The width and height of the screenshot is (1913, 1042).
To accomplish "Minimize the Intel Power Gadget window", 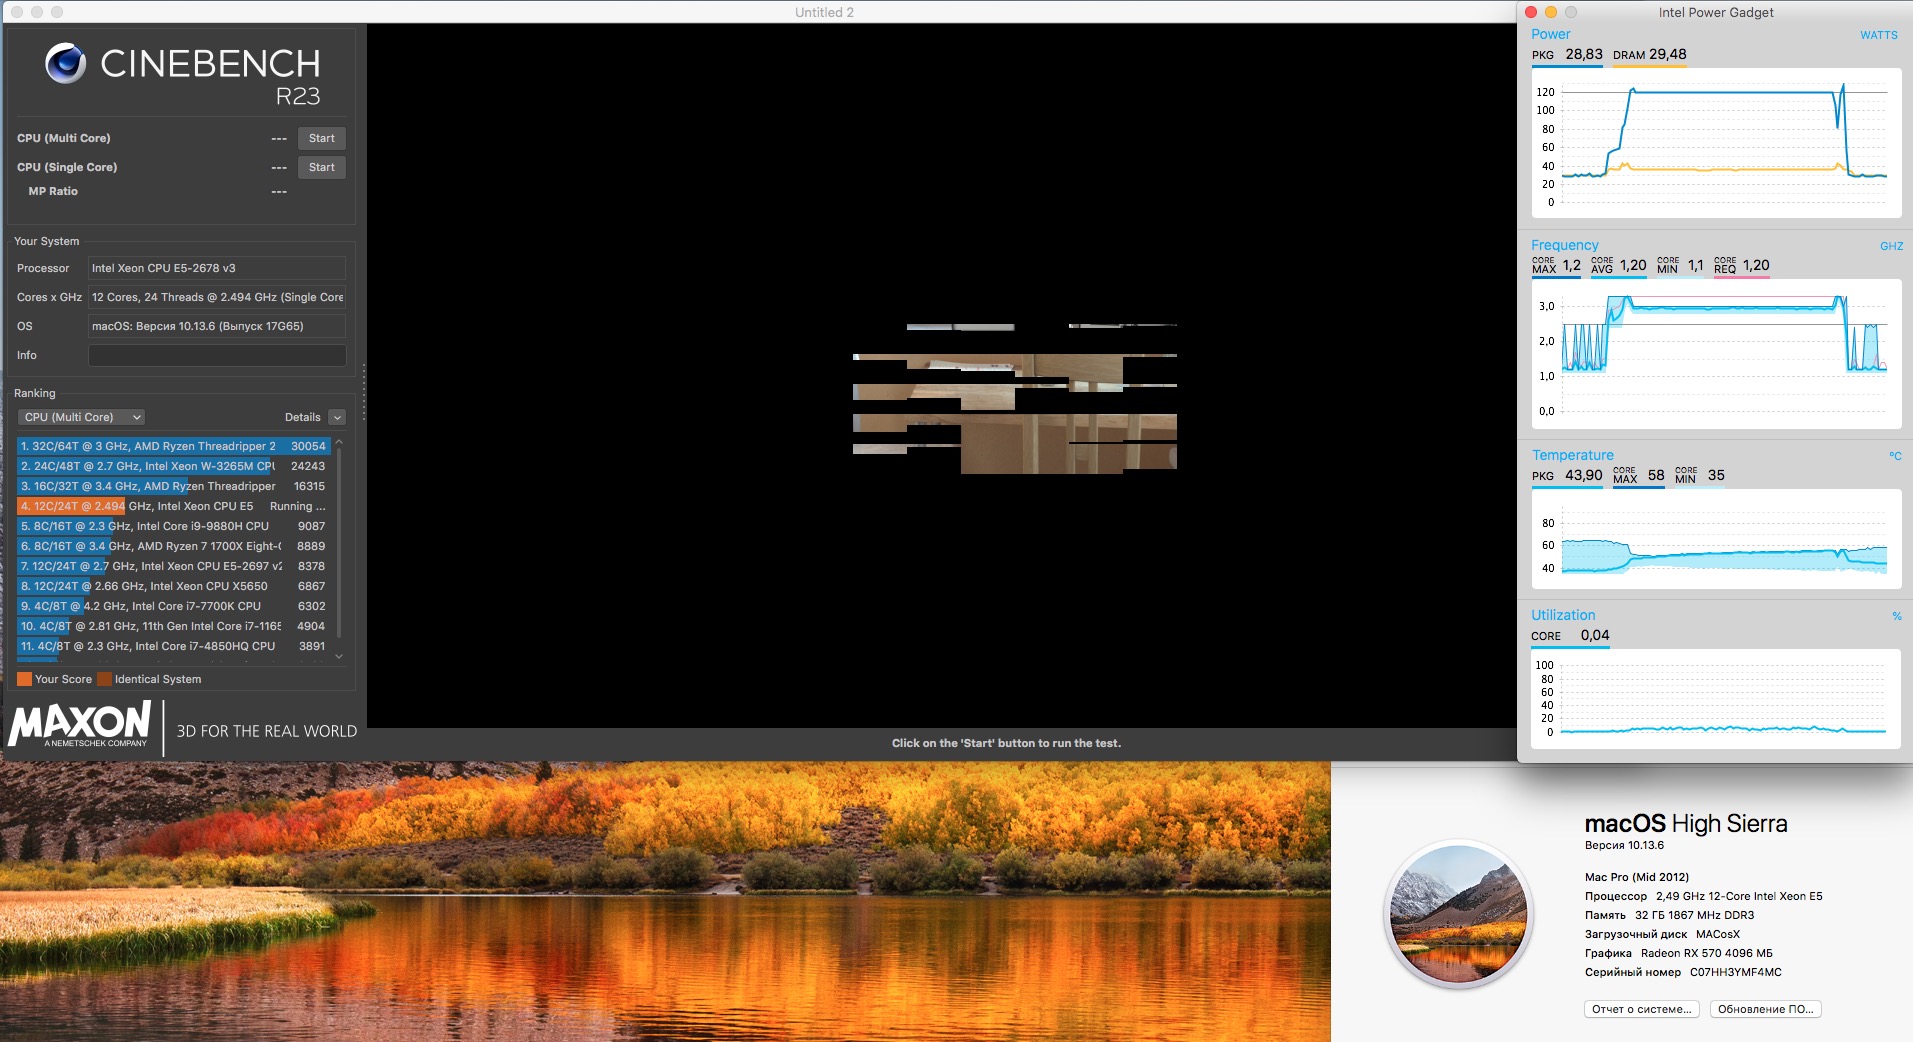I will pos(1551,12).
